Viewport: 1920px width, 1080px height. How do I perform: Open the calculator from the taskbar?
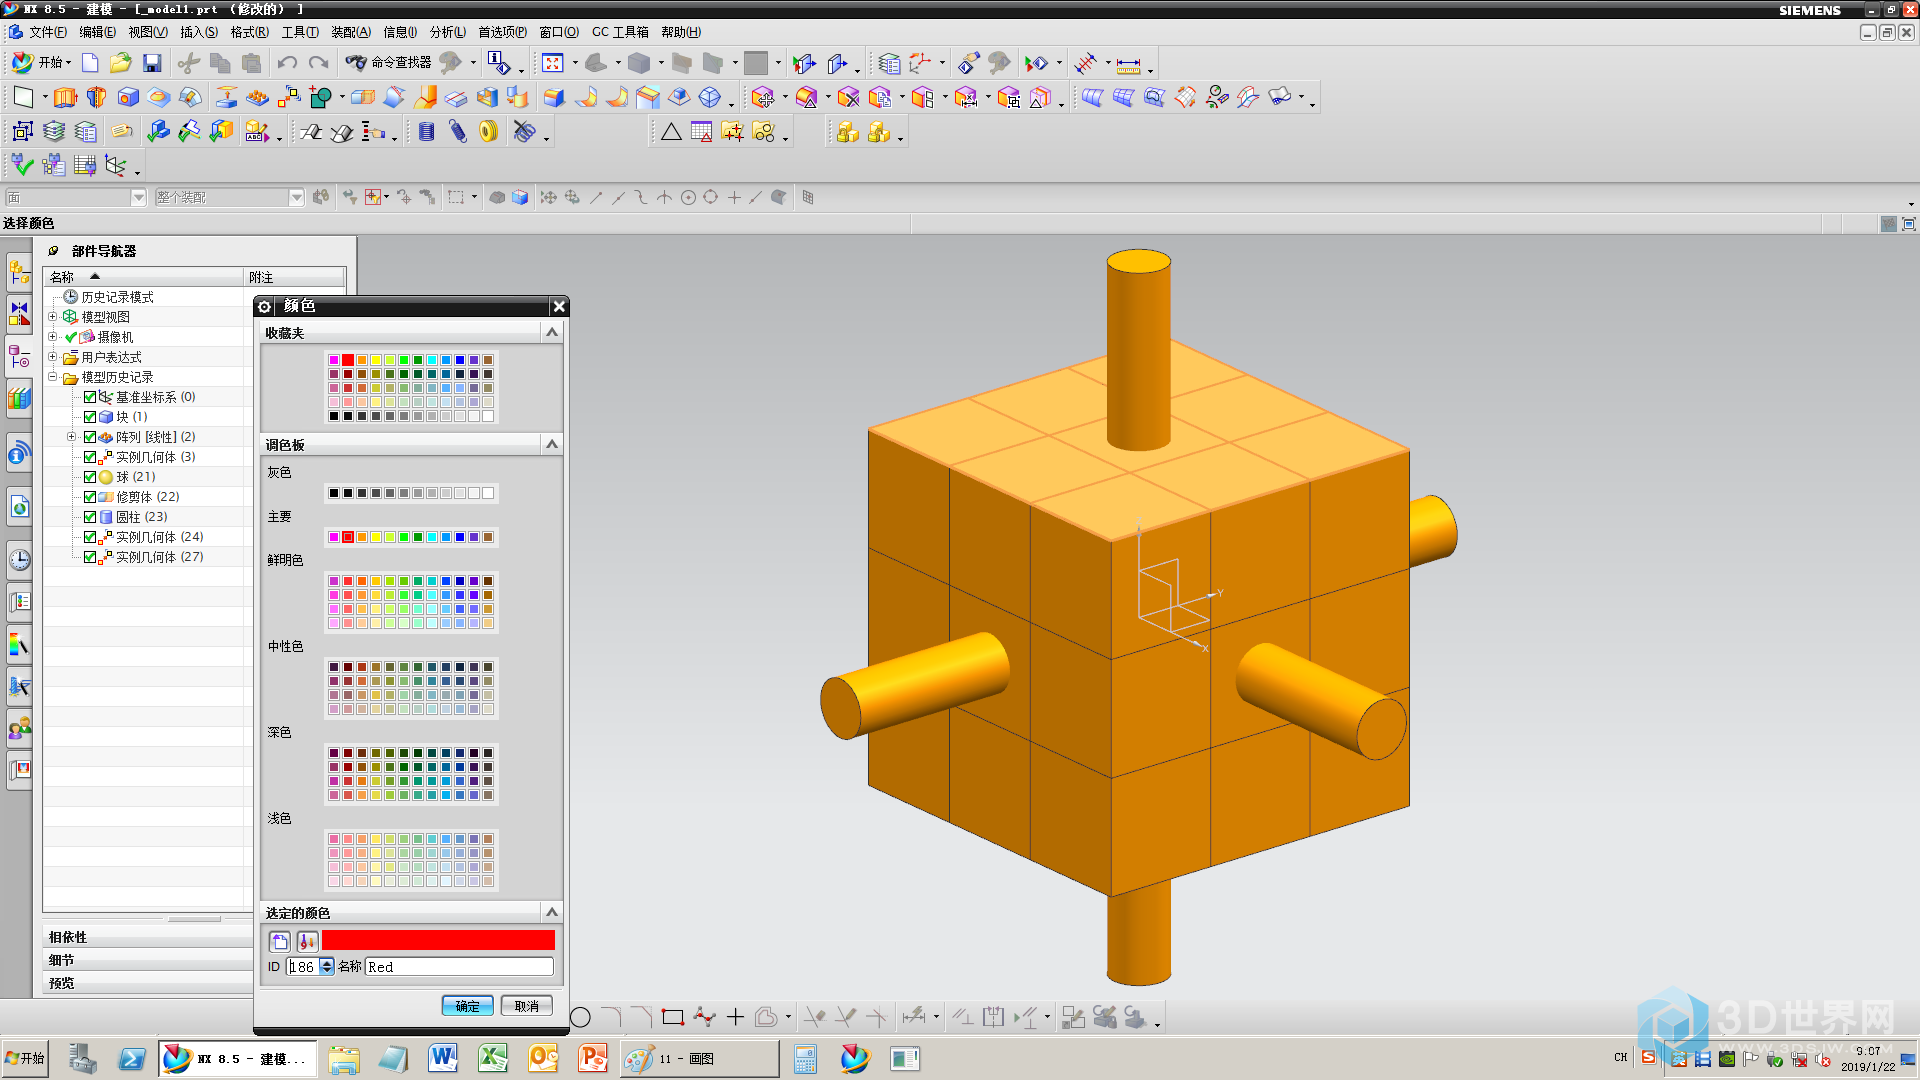click(x=805, y=1058)
